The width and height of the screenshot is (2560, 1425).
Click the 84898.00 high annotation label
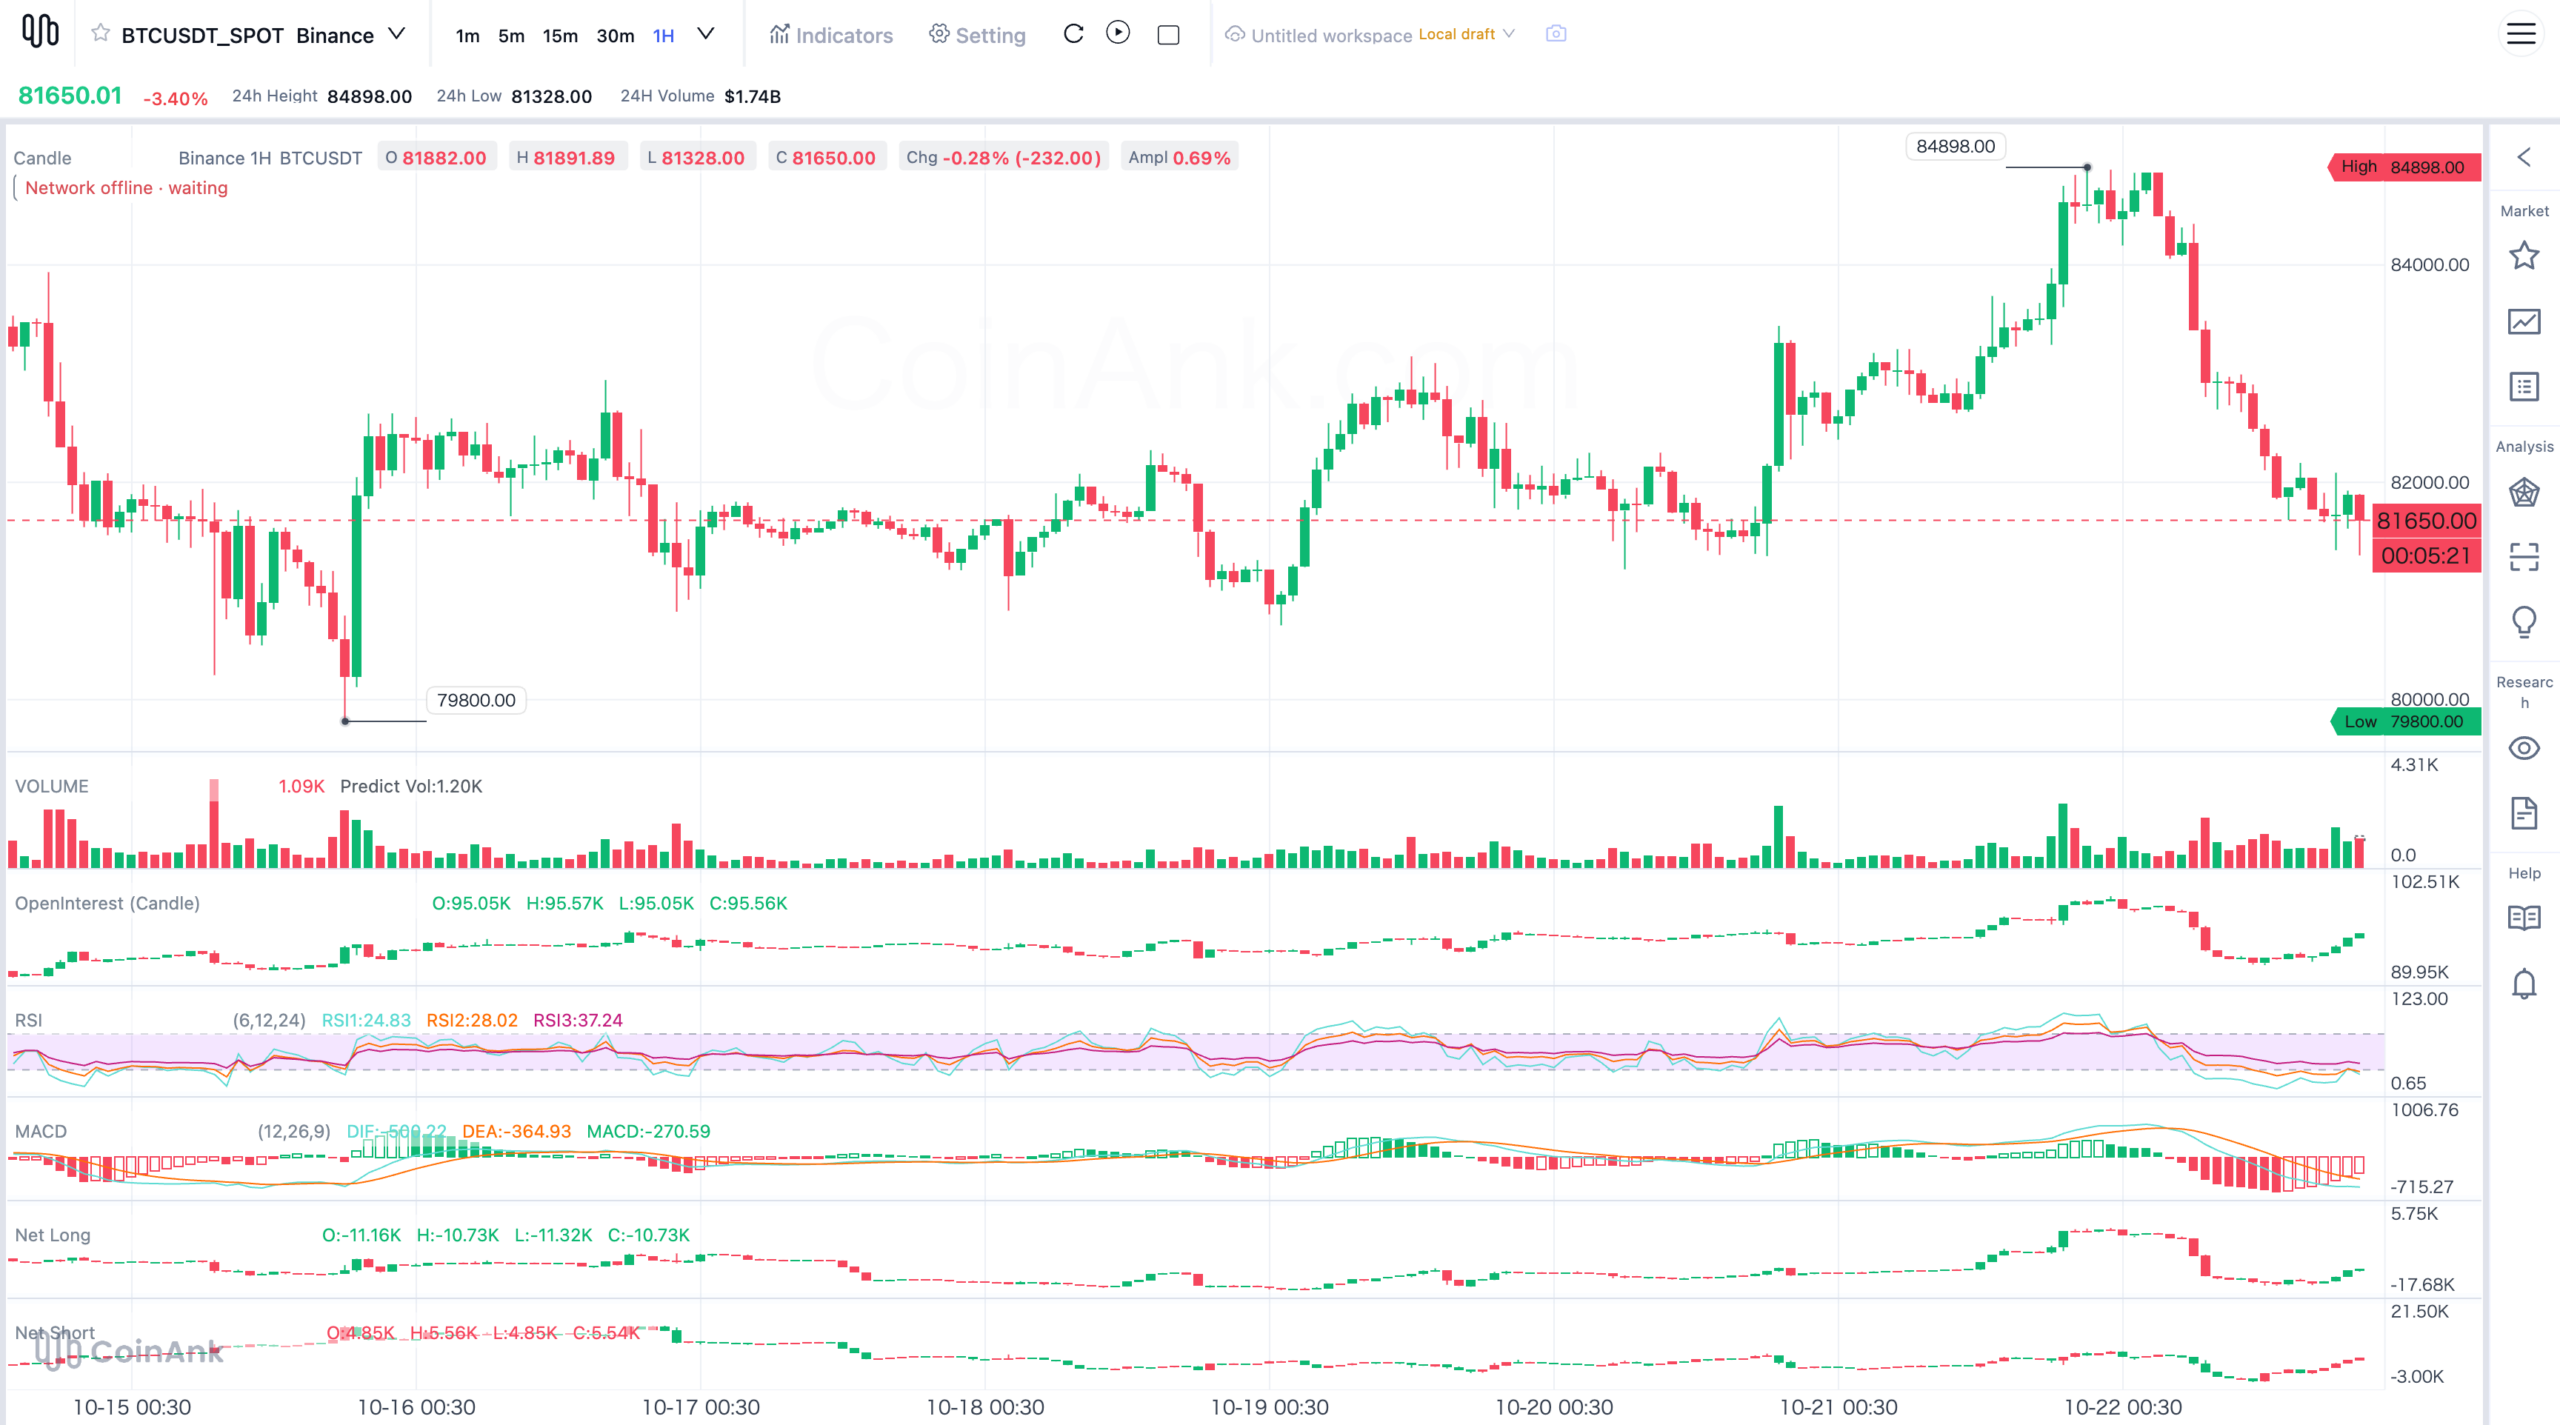point(1955,146)
